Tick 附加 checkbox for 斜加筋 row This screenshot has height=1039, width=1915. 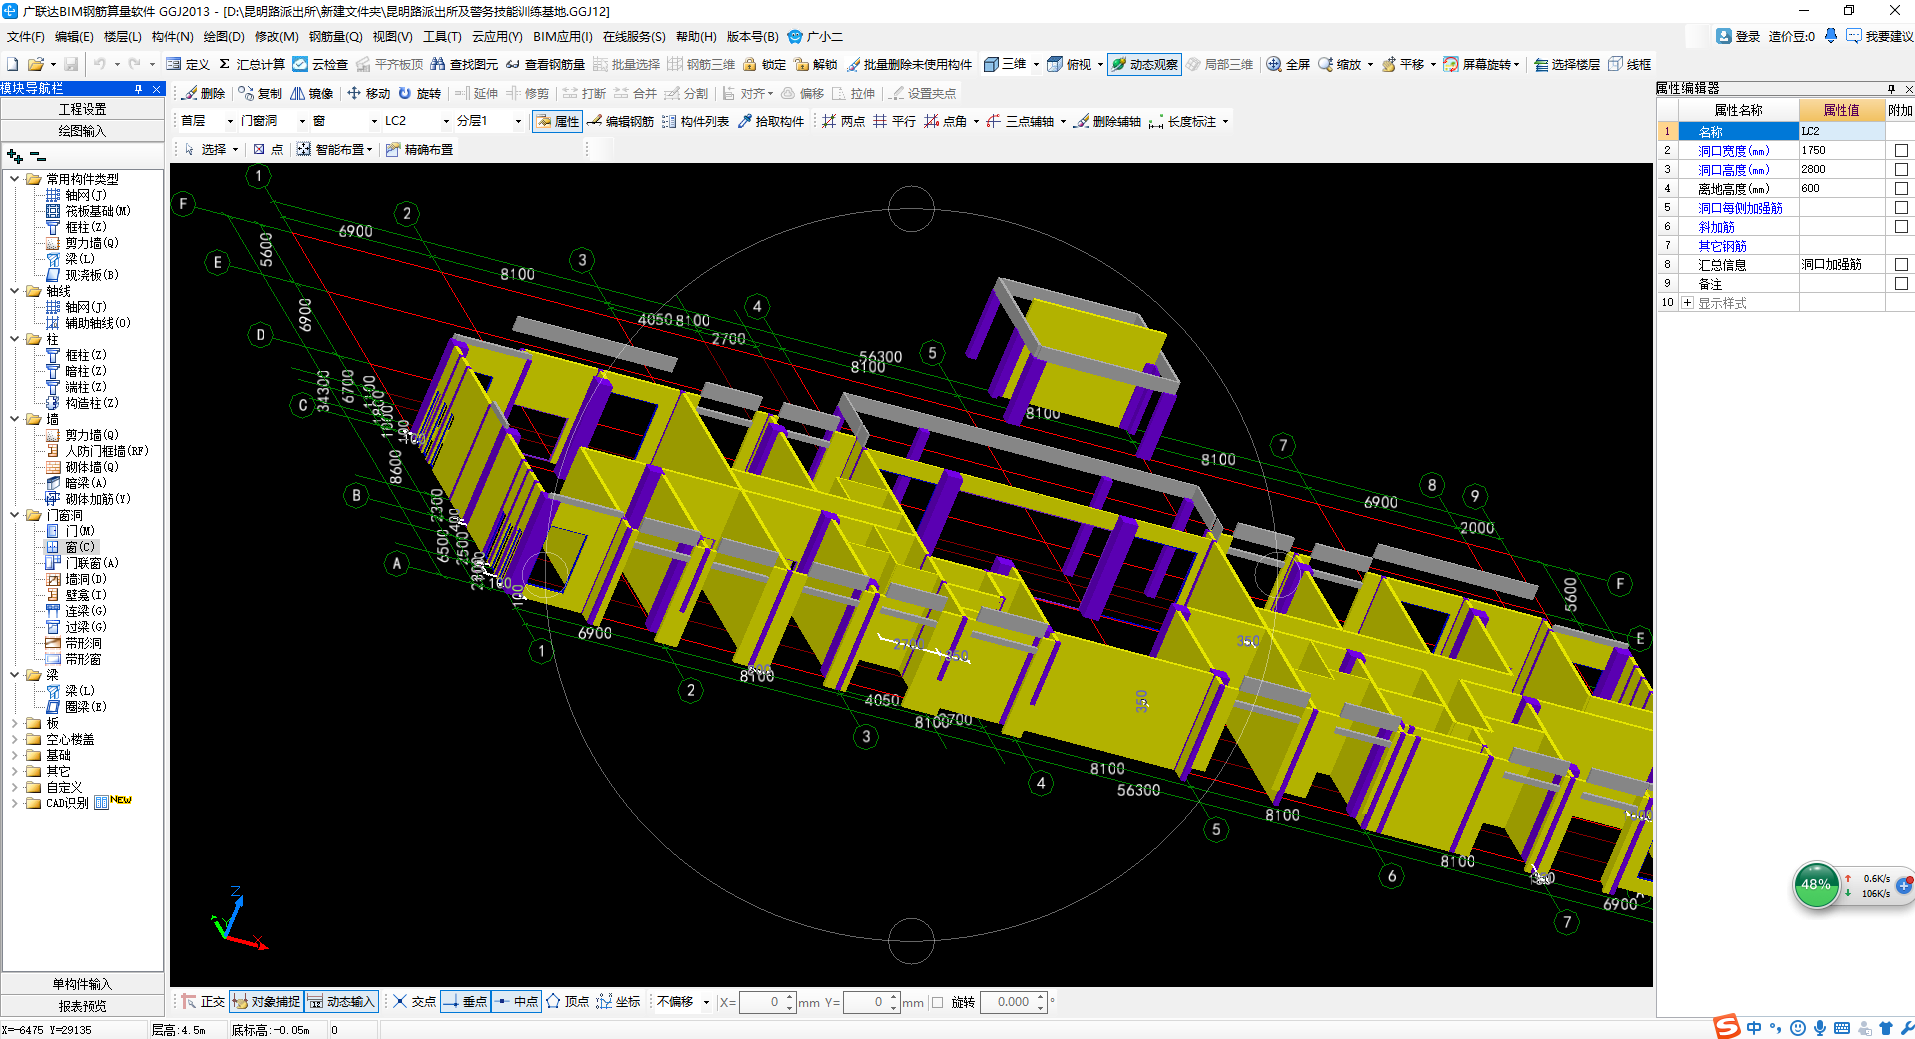pos(1901,226)
